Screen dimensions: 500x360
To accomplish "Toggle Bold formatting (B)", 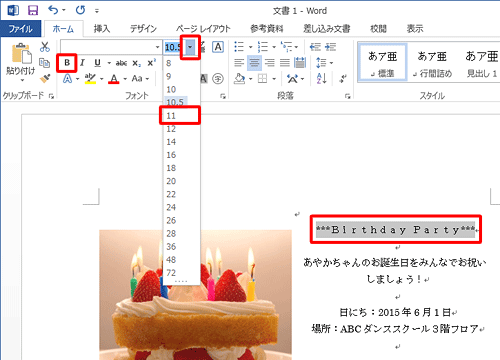I will tap(67, 63).
